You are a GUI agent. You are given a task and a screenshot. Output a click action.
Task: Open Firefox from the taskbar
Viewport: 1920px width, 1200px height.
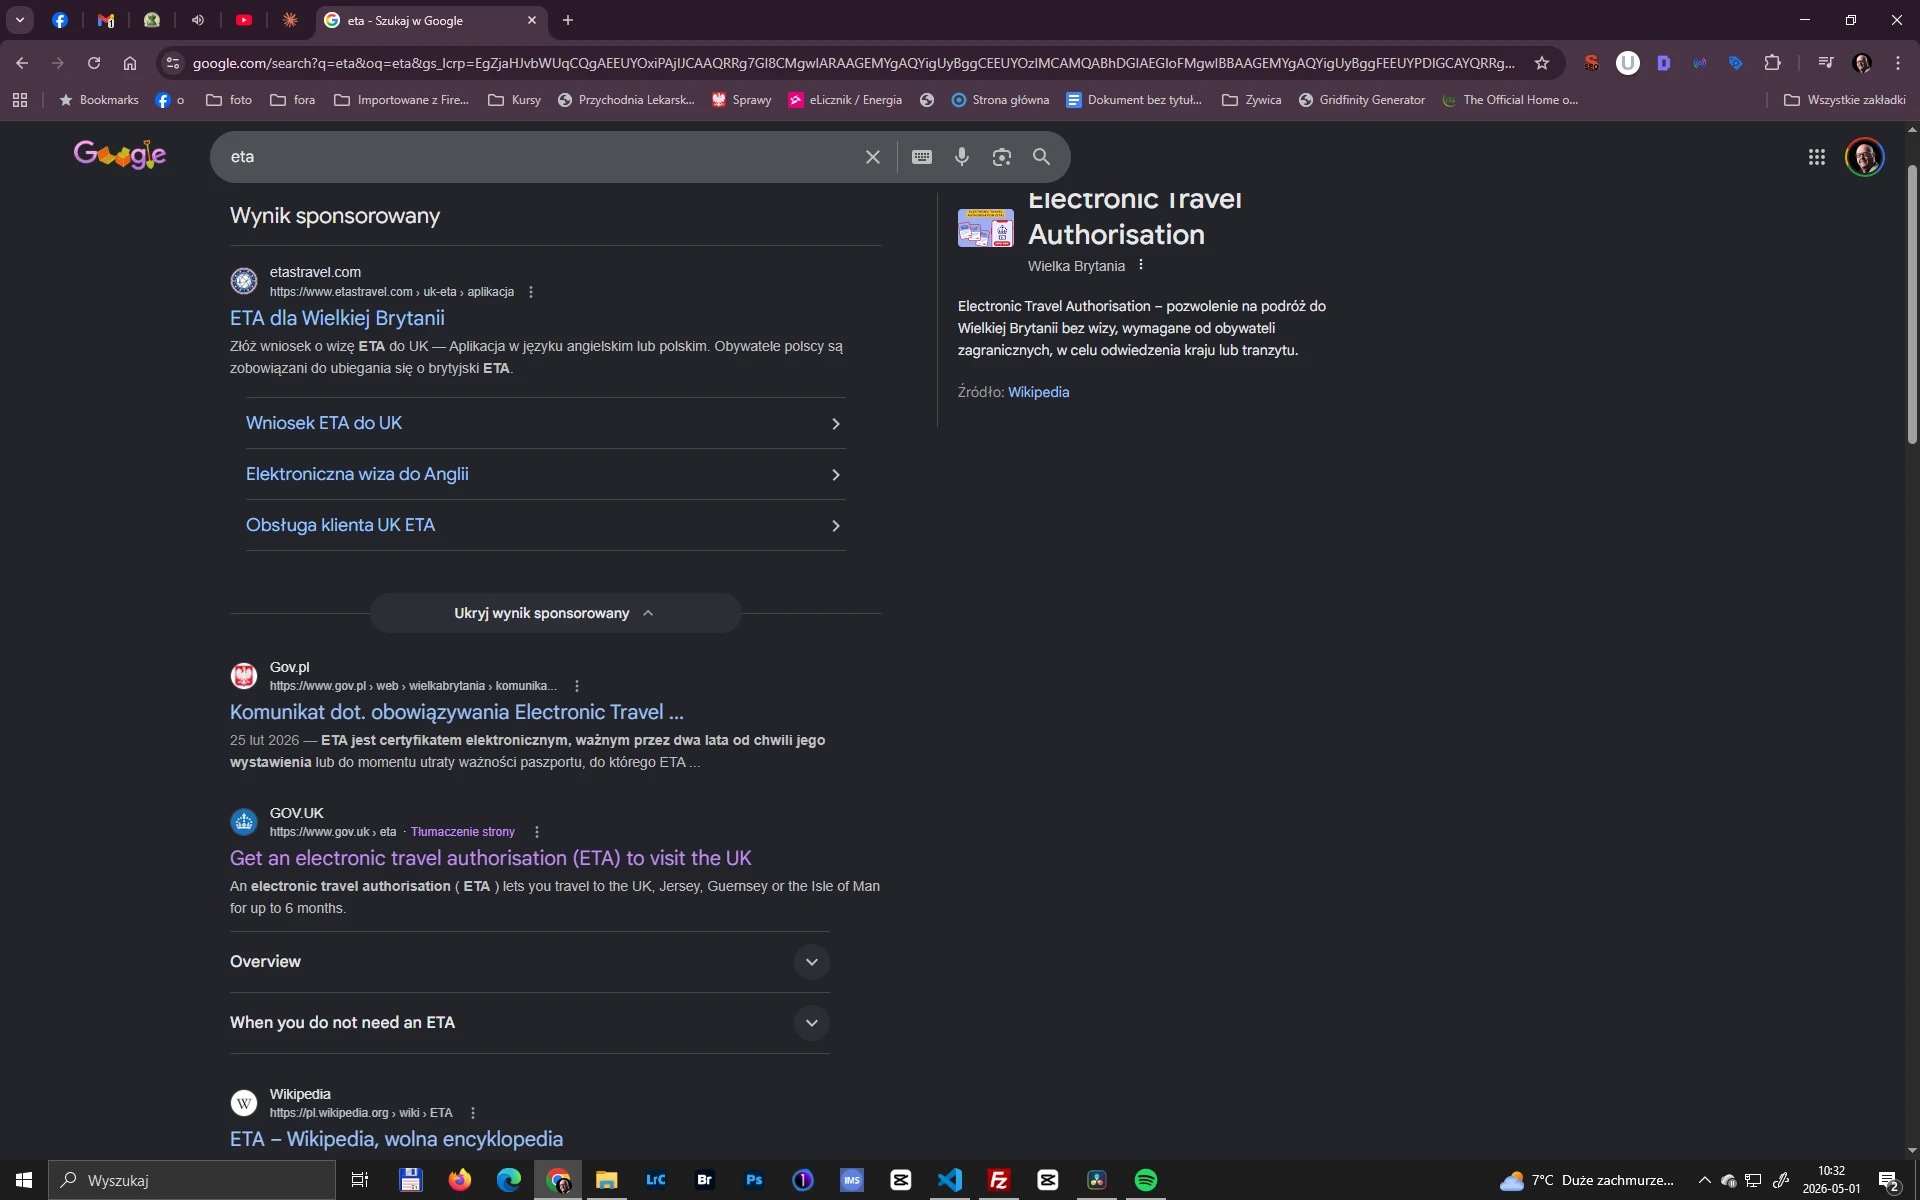point(460,1180)
